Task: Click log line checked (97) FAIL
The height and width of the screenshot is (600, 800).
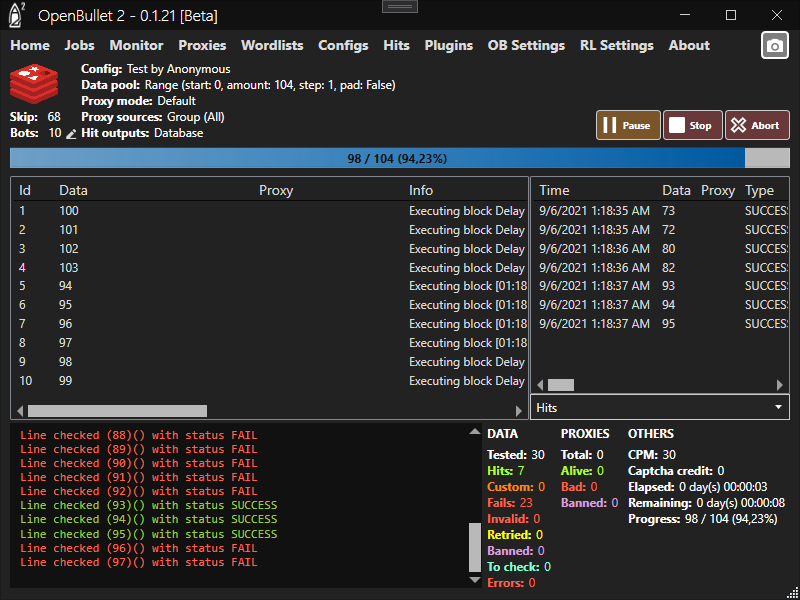Action: coord(139,562)
